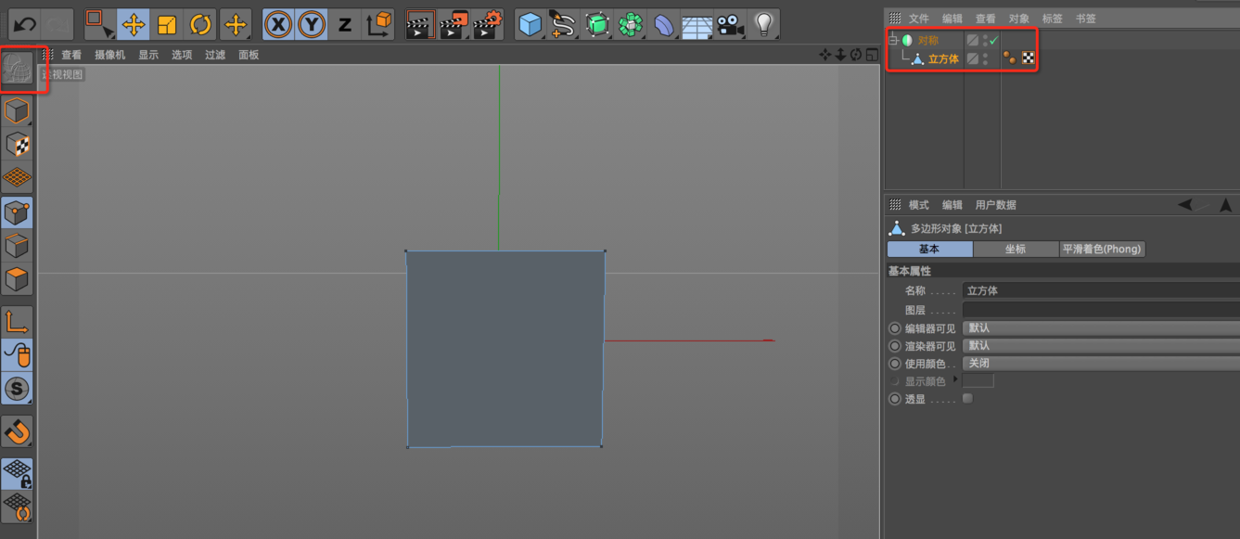Toggle Enable Snap magnet icon
1240x539 pixels.
[17, 432]
